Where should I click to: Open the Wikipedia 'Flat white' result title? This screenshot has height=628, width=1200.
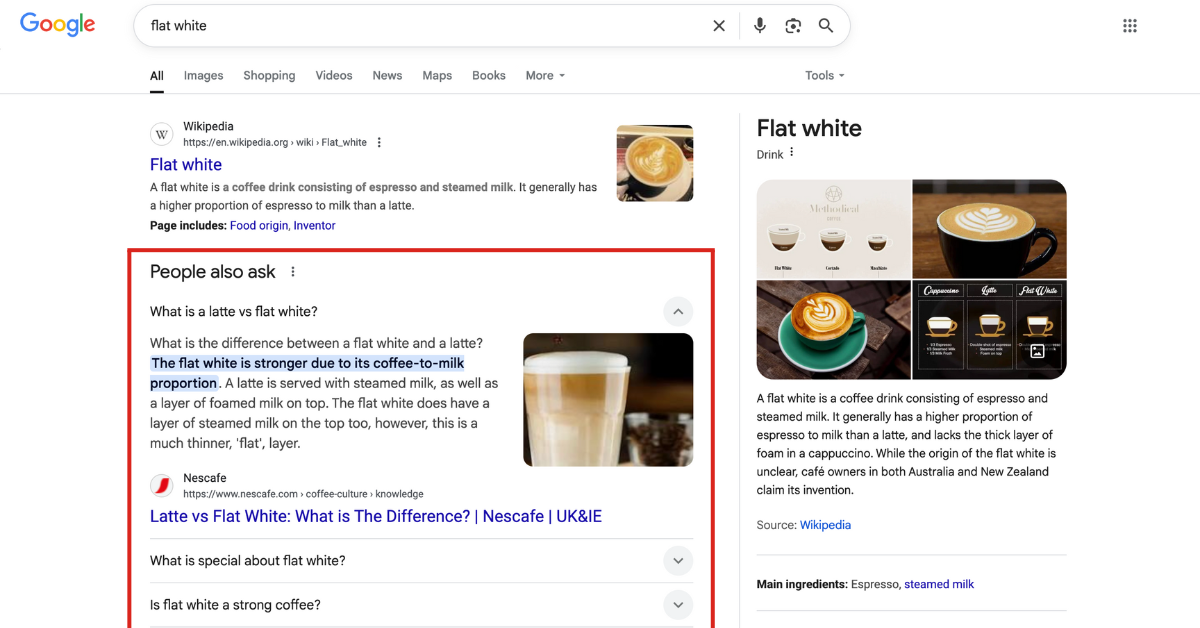(186, 165)
